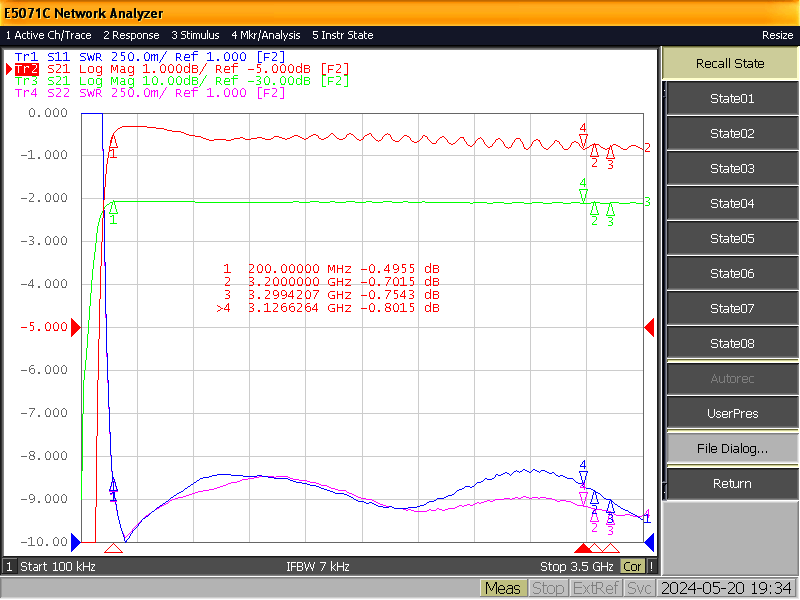Select active trace Tr2 S21 label

click(x=182, y=69)
